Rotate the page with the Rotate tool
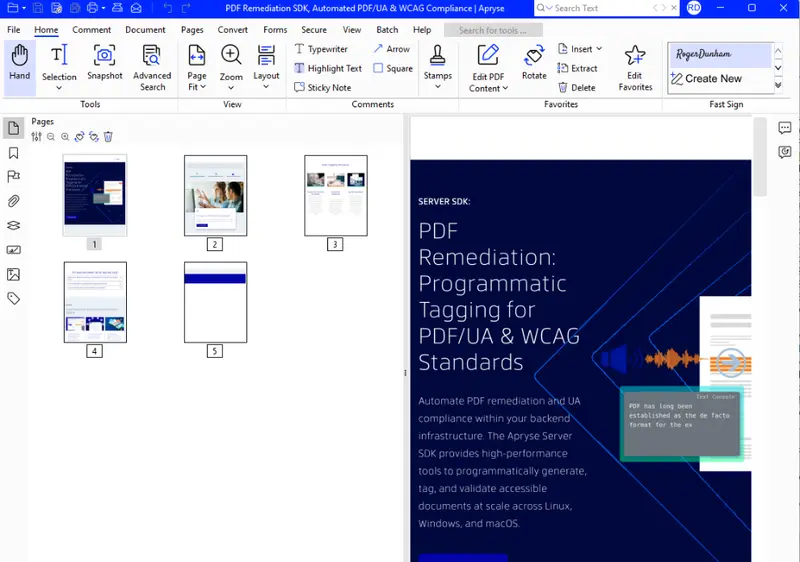Viewport: 800px width, 562px height. click(534, 63)
